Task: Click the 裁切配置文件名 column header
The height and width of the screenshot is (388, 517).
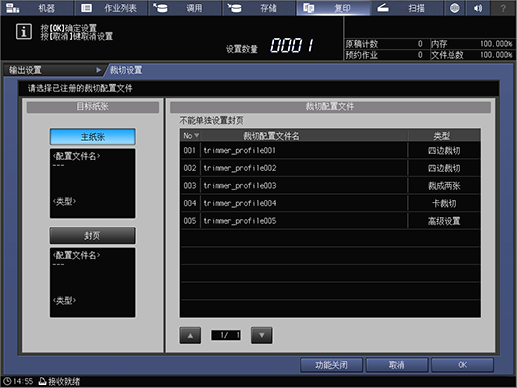Action: tap(271, 136)
